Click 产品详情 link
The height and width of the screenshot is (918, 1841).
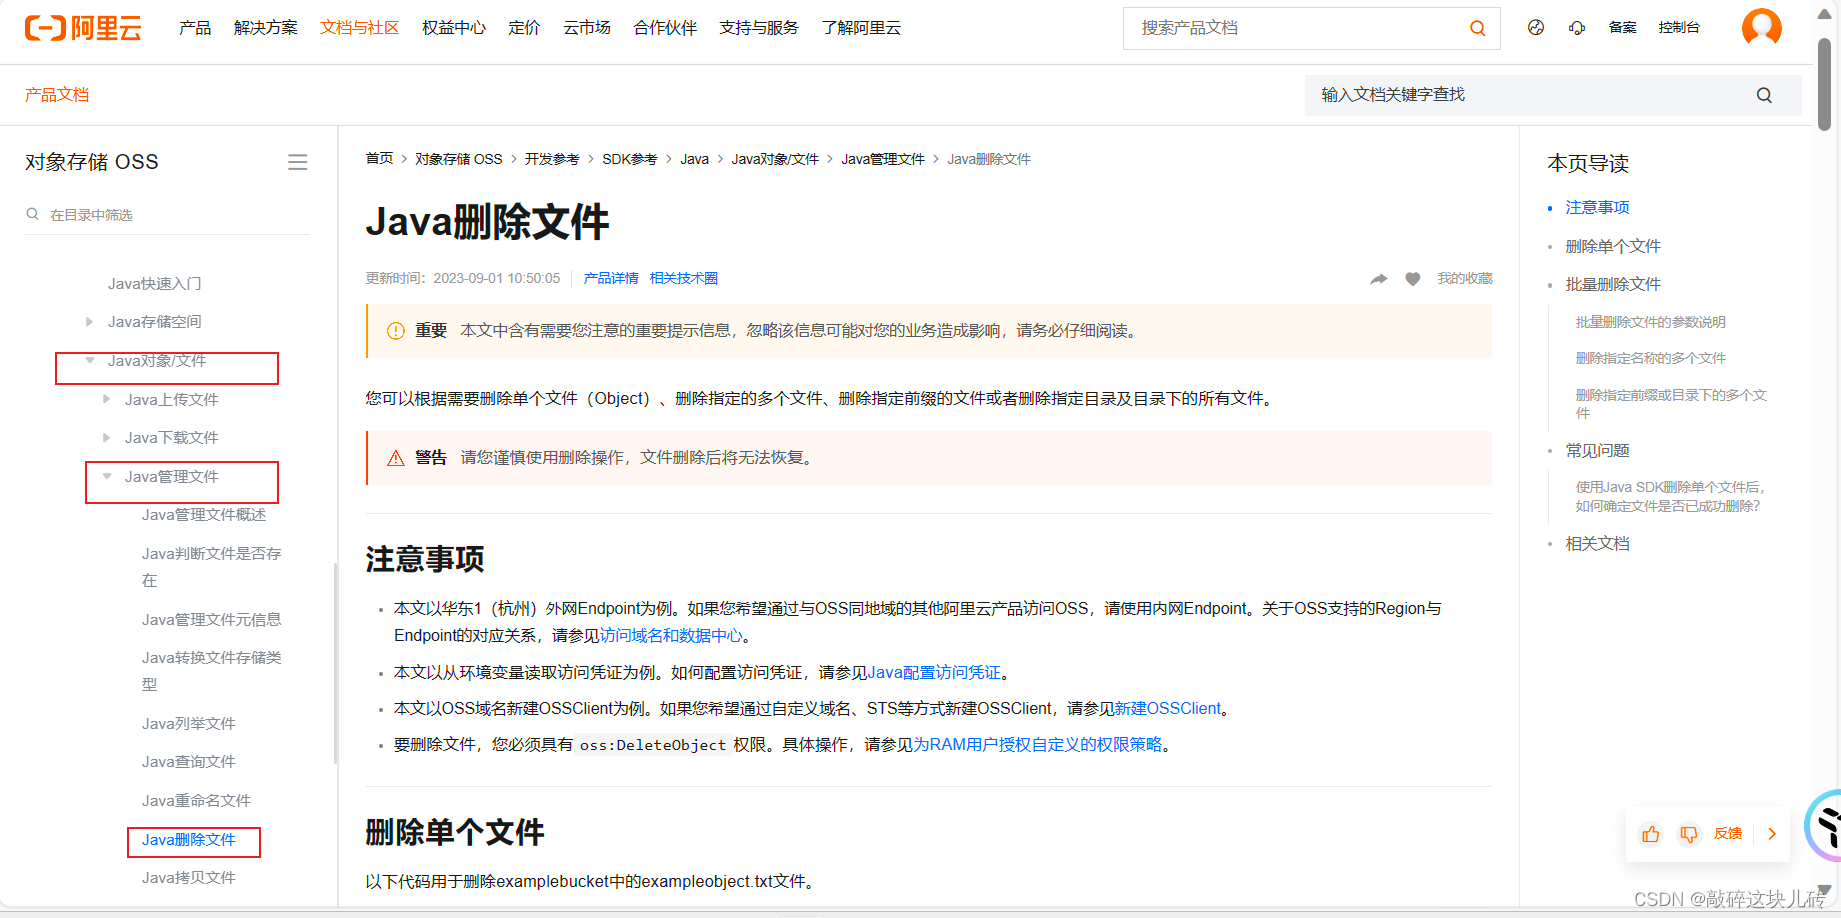click(611, 279)
